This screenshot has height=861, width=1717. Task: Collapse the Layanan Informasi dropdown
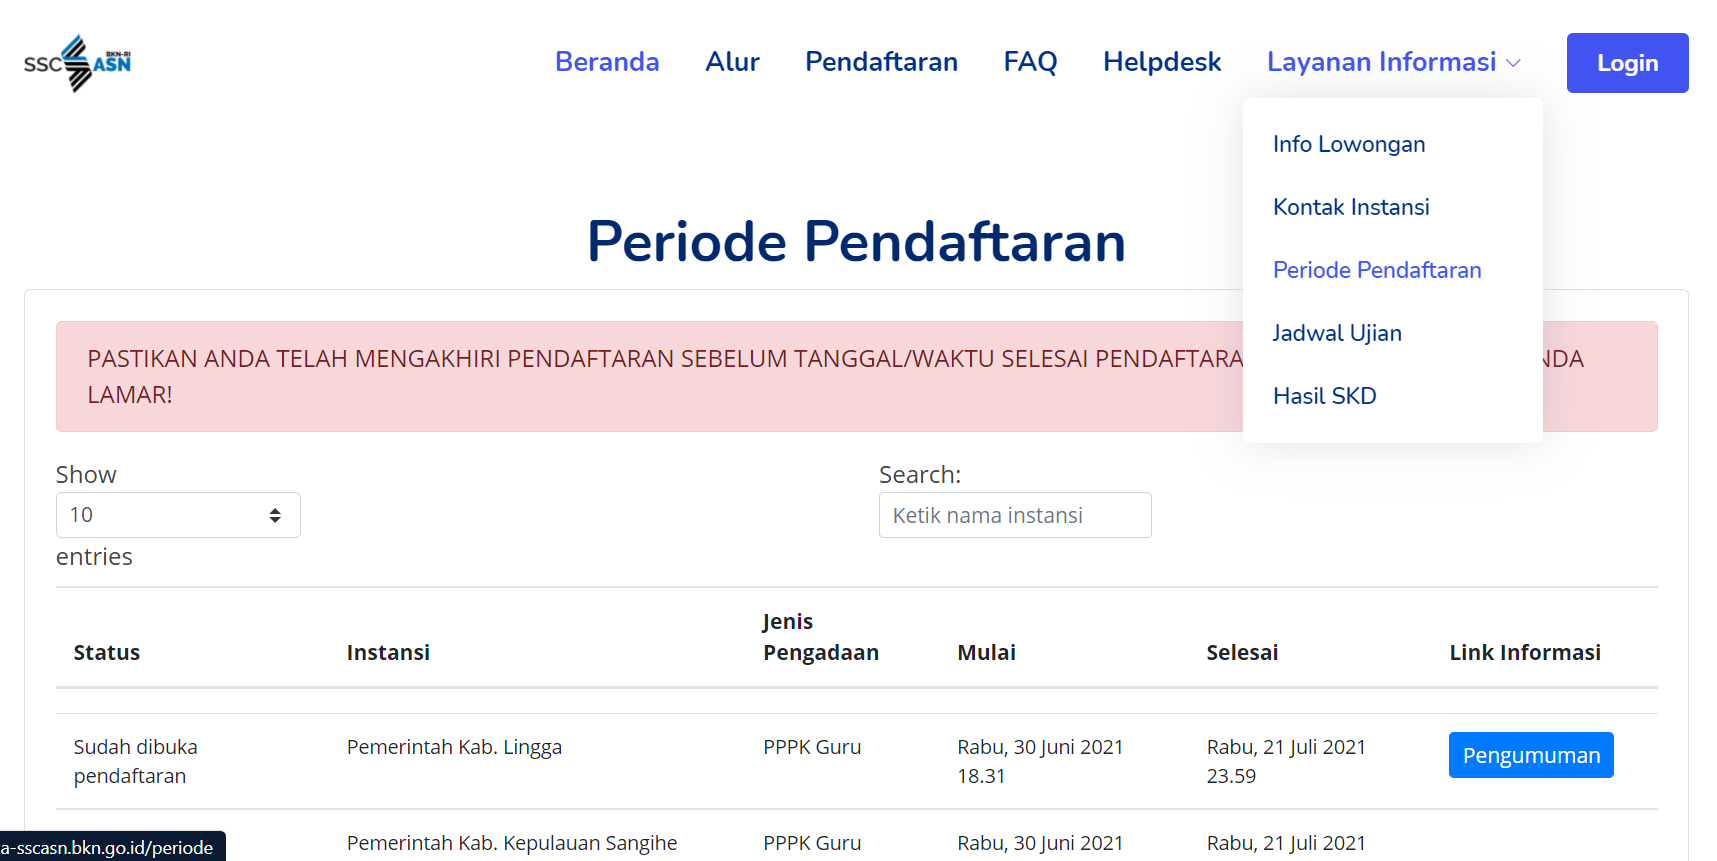tap(1393, 62)
